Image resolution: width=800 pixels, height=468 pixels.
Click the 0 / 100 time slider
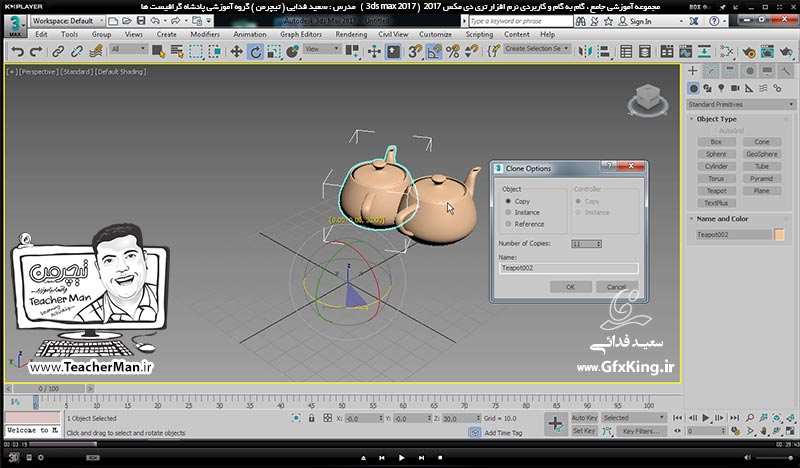click(x=48, y=389)
